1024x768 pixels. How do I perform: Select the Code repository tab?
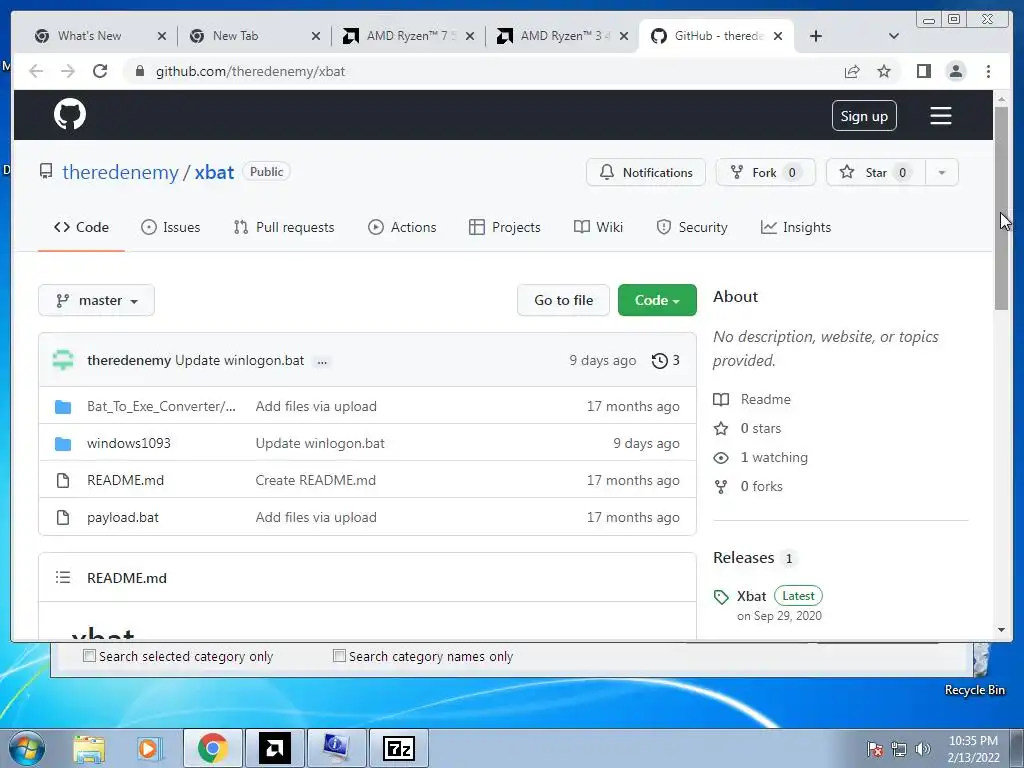[x=81, y=227]
